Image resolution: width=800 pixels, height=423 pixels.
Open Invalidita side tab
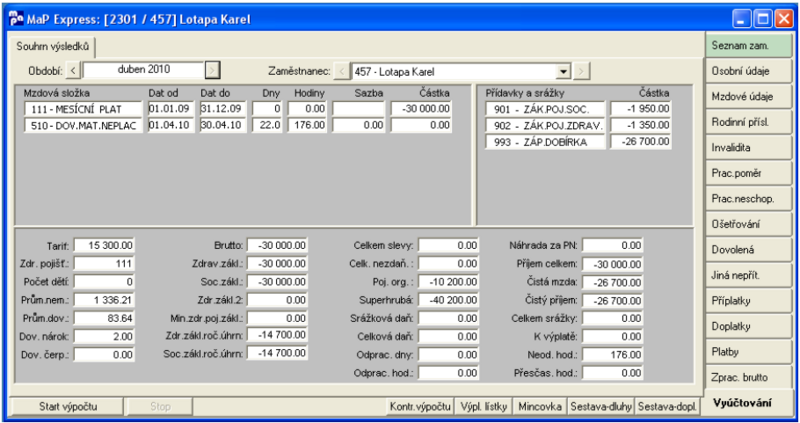(748, 147)
